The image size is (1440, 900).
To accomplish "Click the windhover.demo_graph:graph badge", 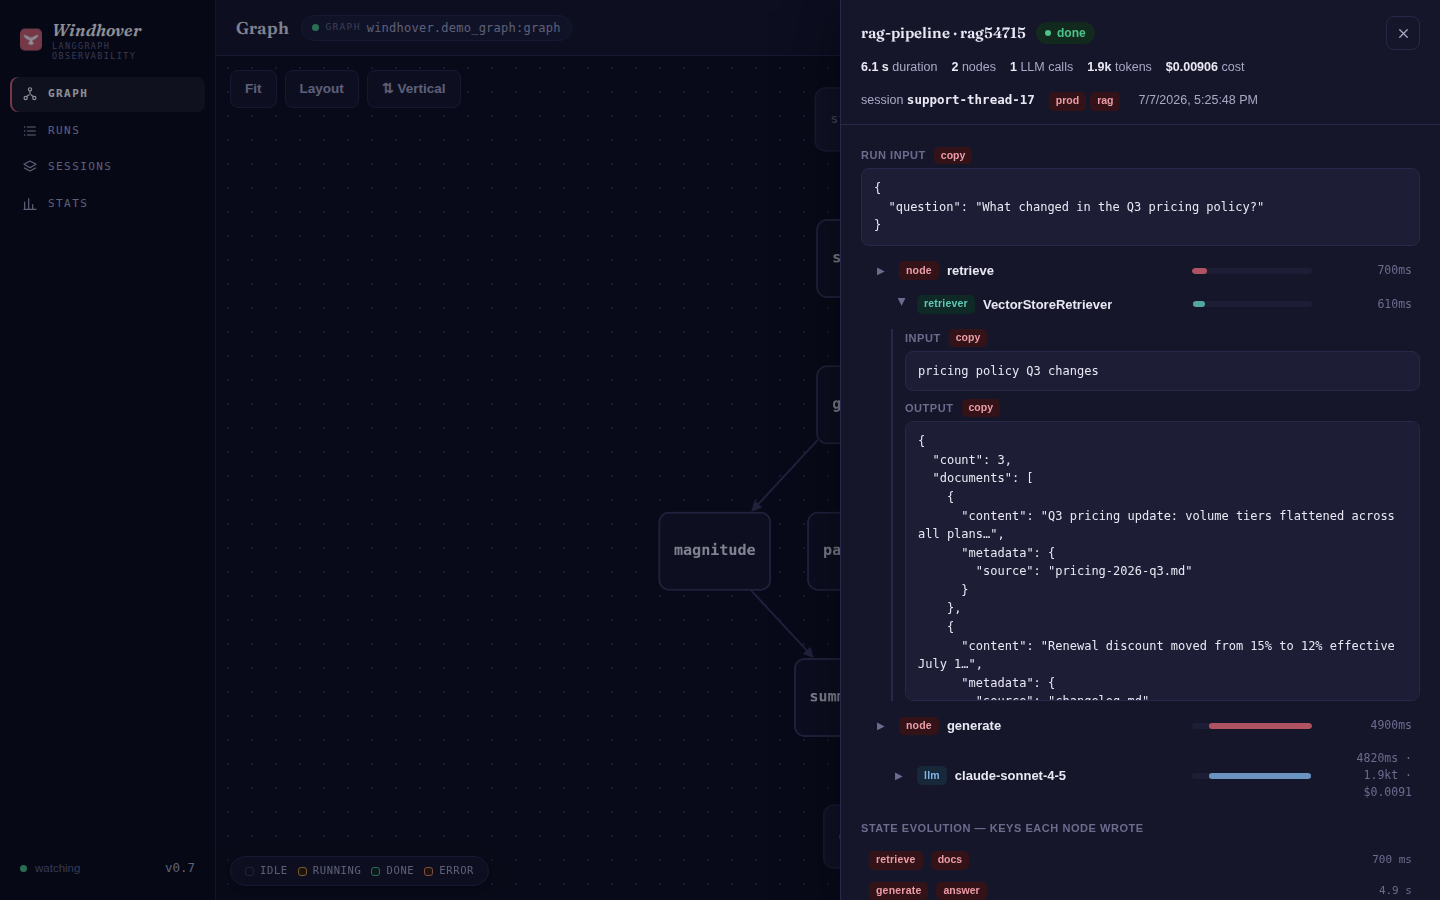I will click(x=436, y=28).
